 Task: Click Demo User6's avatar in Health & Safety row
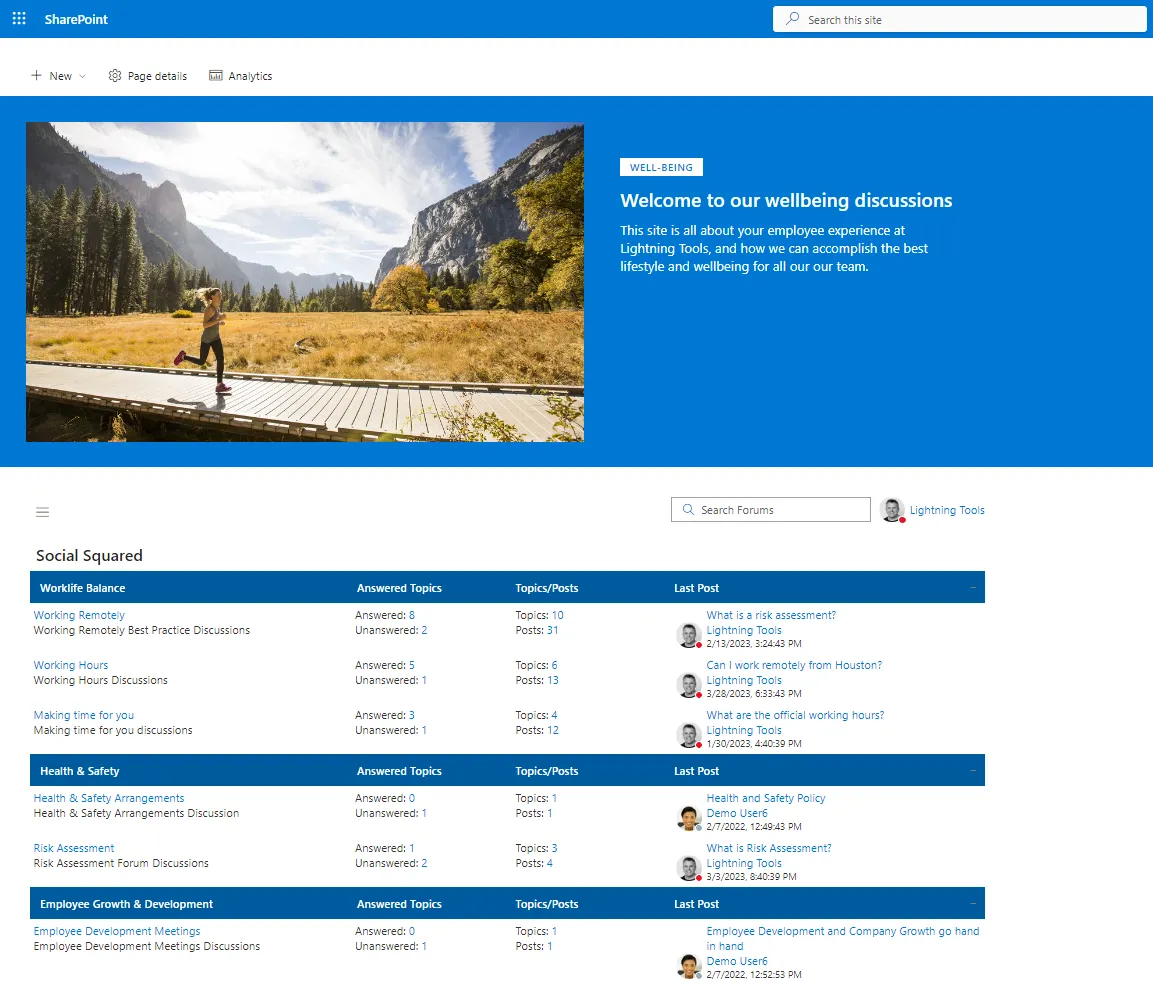coord(689,818)
